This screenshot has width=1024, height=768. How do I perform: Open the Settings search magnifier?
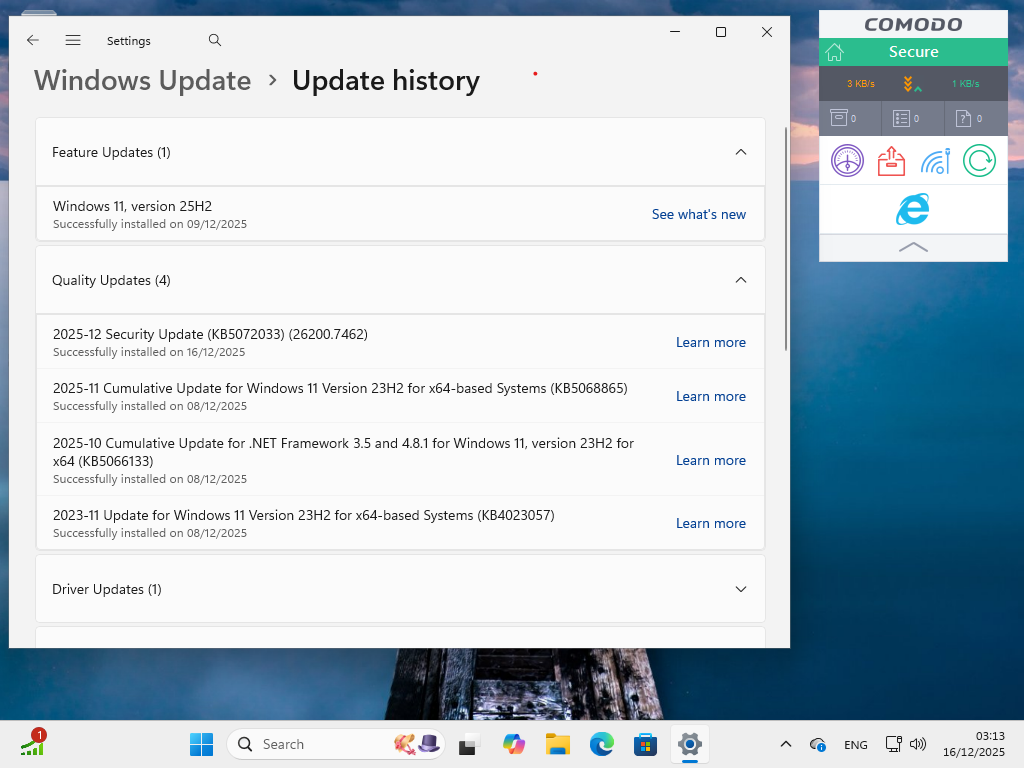point(215,40)
